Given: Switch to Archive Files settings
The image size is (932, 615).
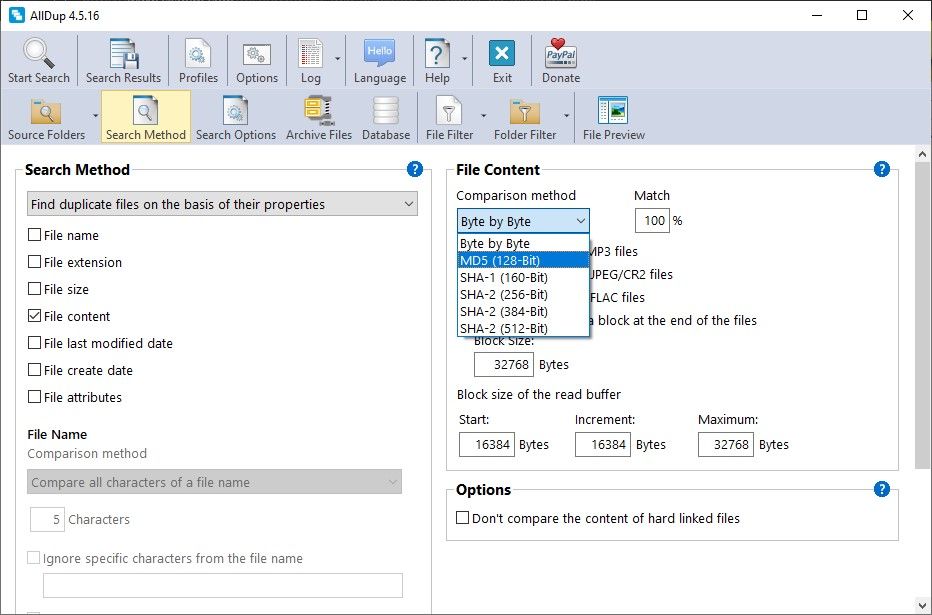Looking at the screenshot, I should tap(319, 117).
